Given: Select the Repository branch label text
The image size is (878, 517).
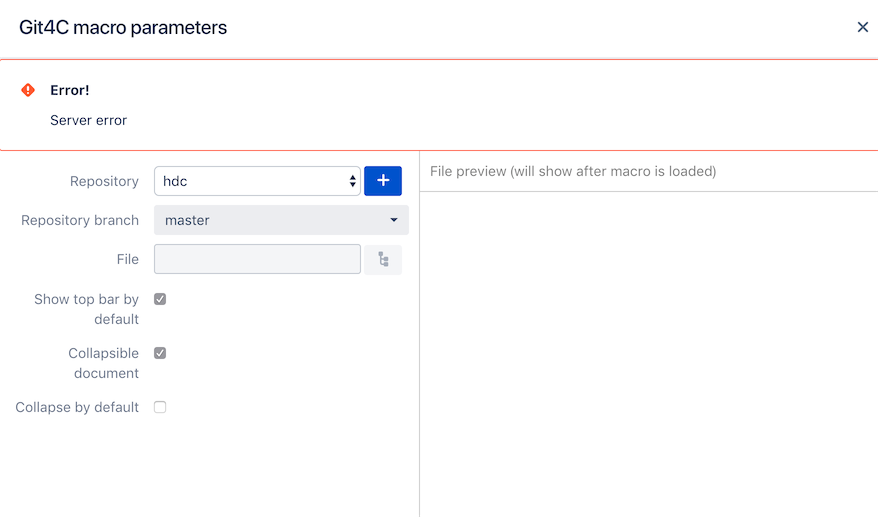Looking at the screenshot, I should pyautogui.click(x=80, y=220).
